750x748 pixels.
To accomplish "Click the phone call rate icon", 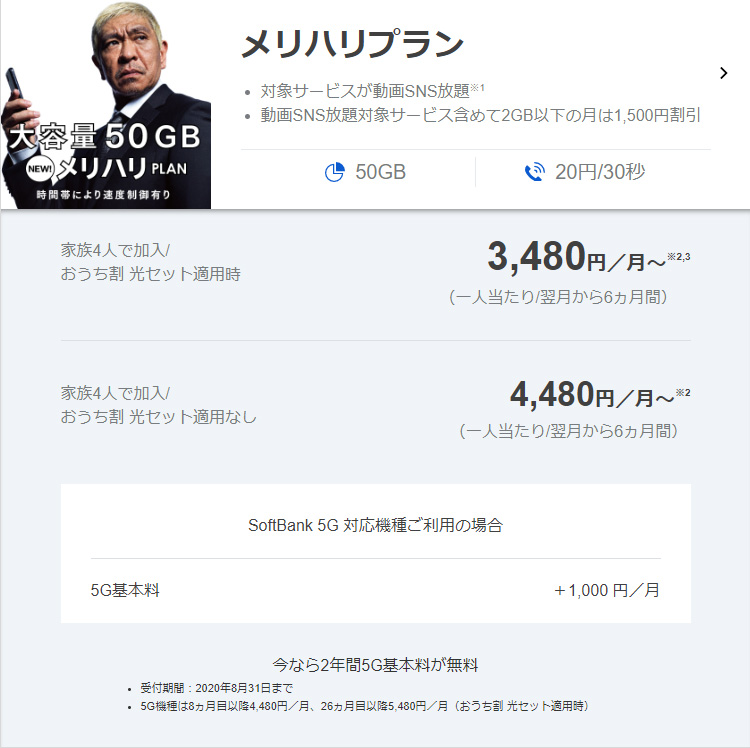I will pos(534,172).
